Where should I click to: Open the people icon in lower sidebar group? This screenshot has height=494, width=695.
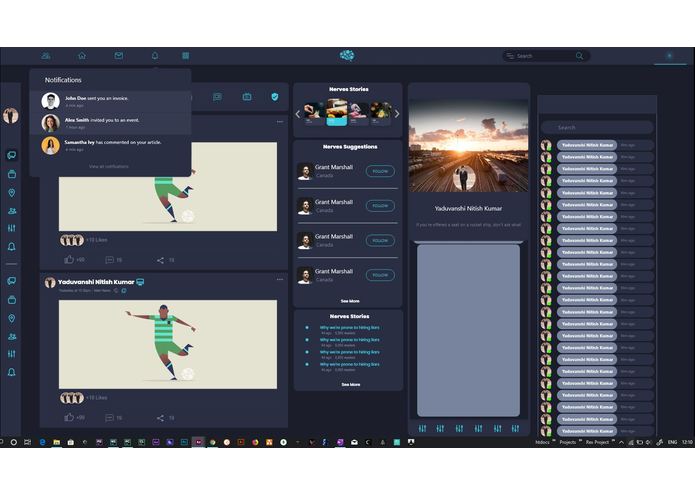coord(12,337)
